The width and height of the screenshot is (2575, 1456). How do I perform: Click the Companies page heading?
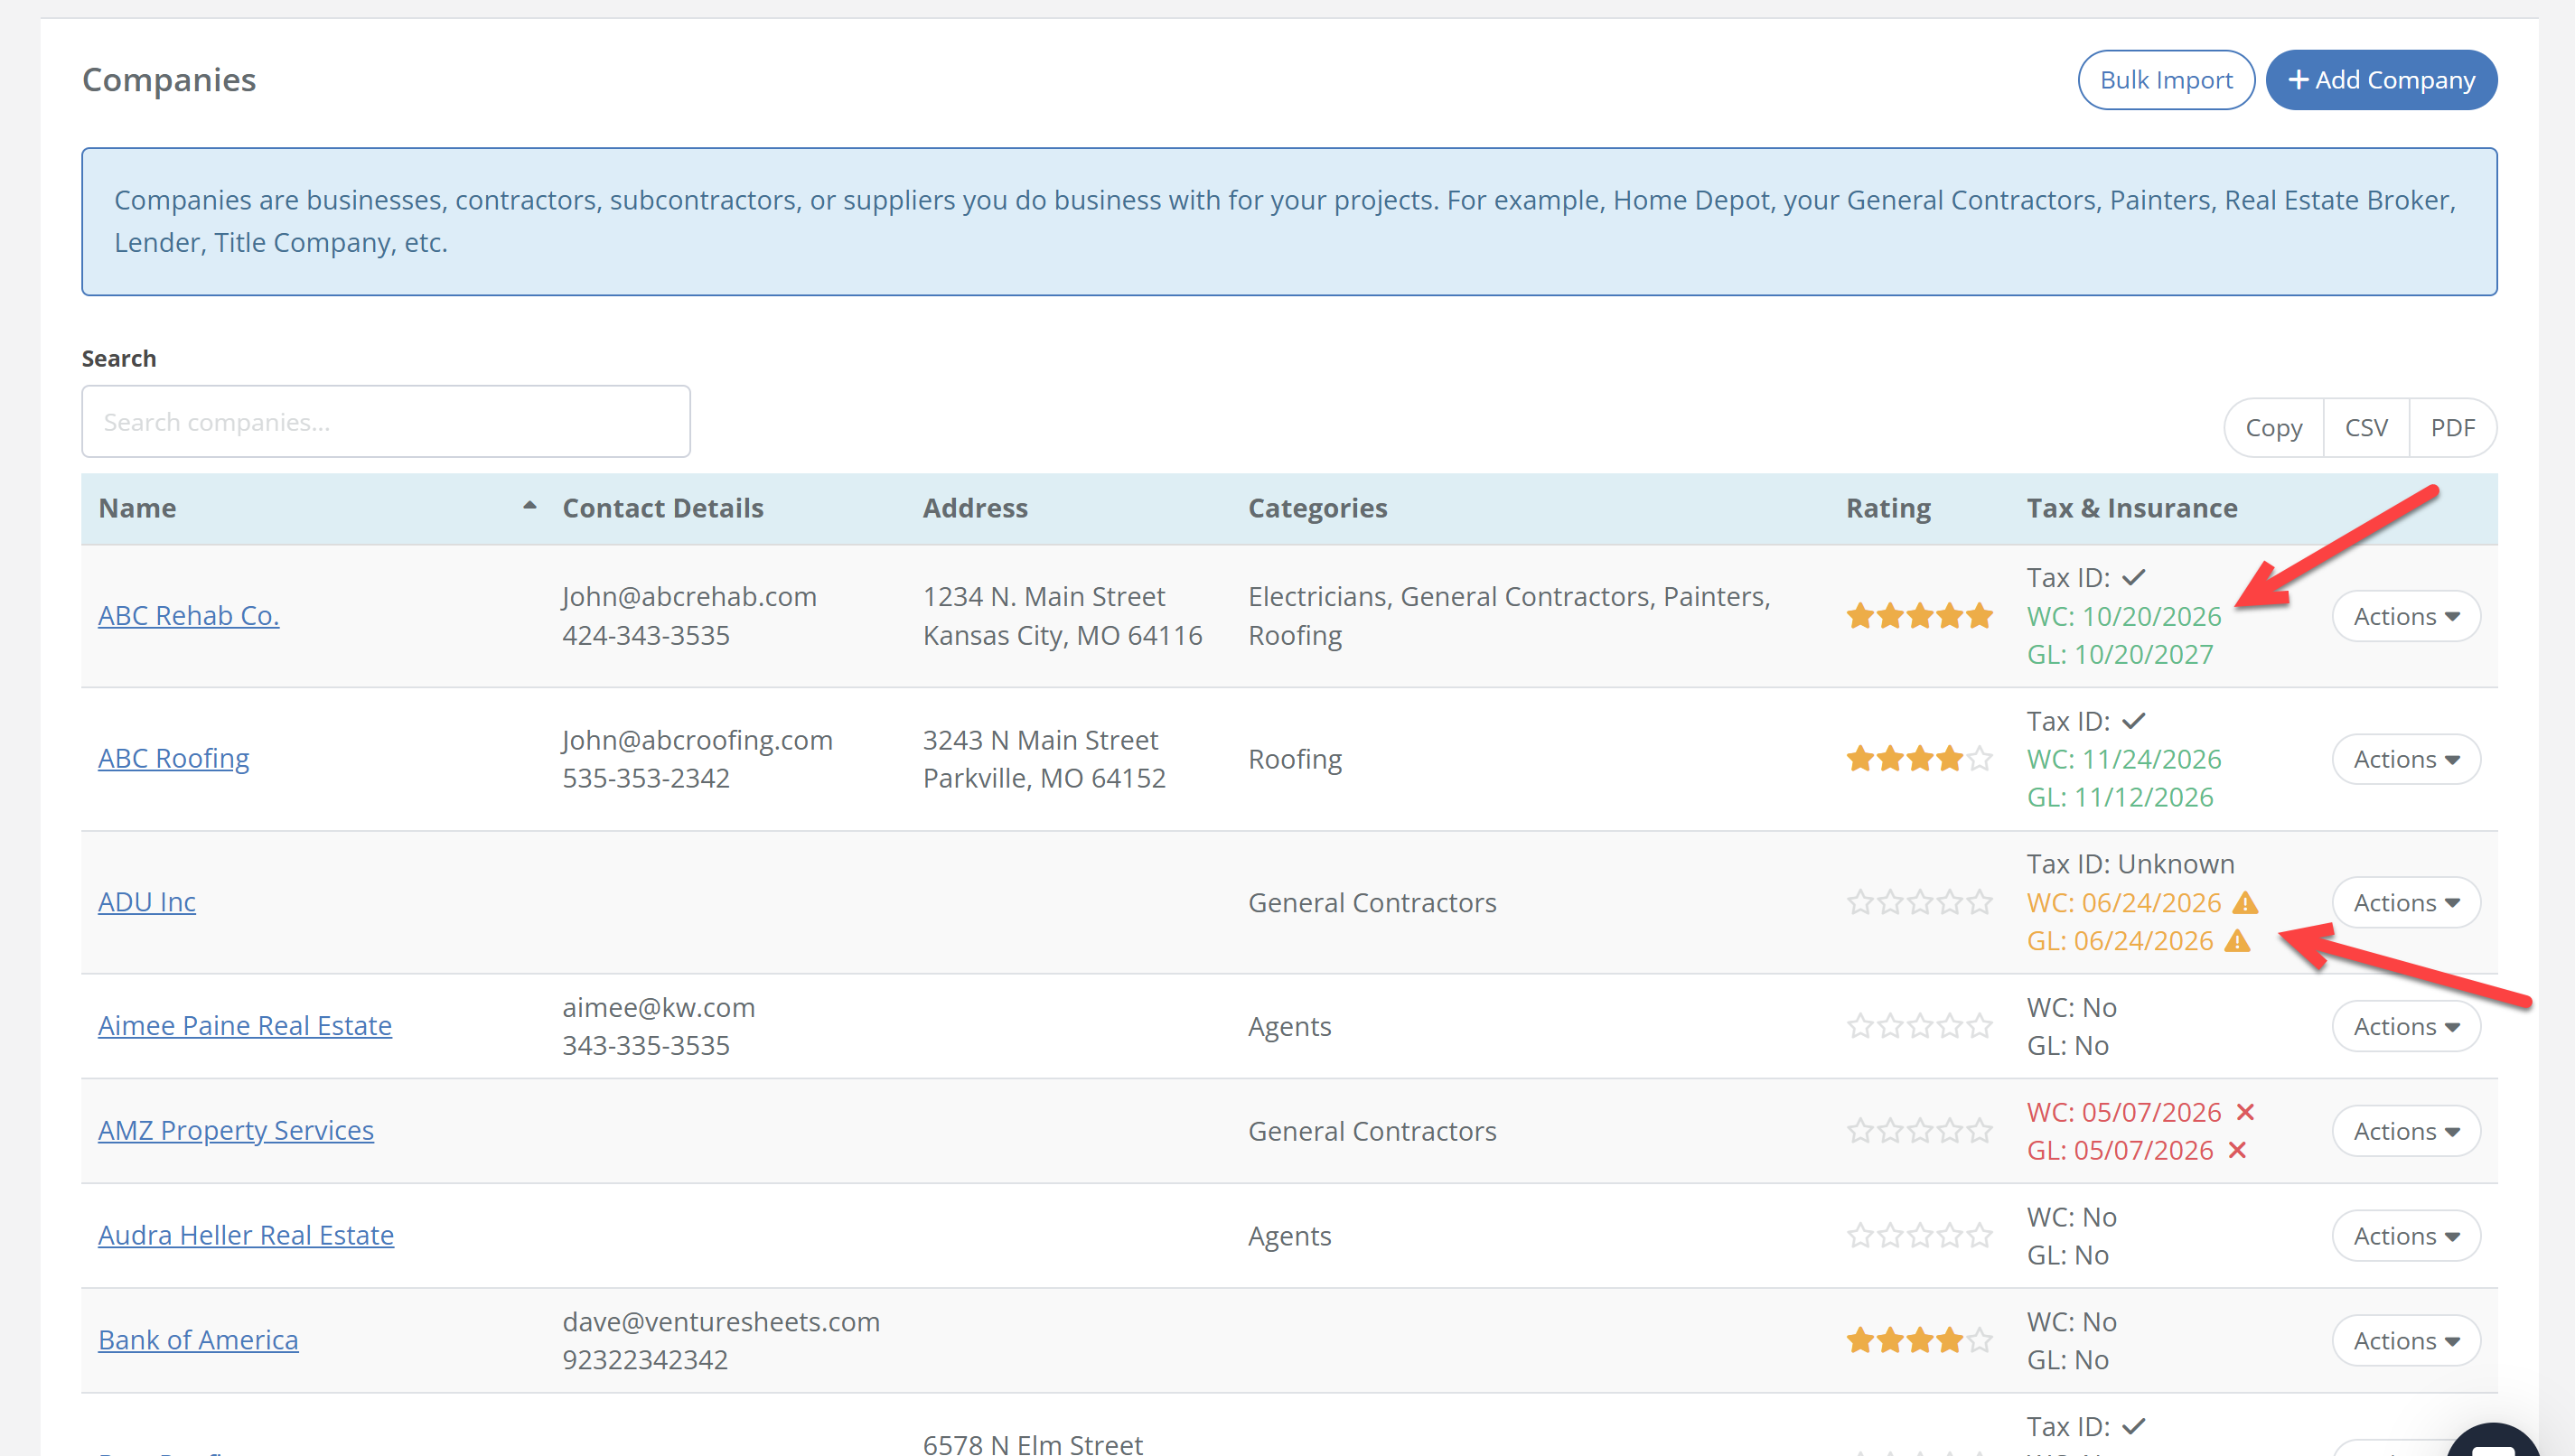pyautogui.click(x=169, y=80)
